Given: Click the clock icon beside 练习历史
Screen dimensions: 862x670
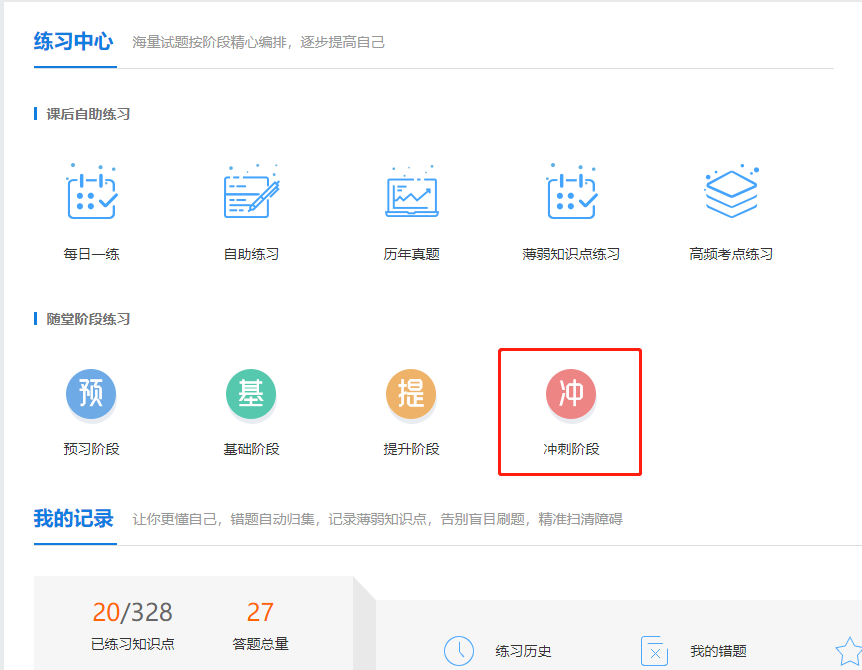Looking at the screenshot, I should [458, 651].
